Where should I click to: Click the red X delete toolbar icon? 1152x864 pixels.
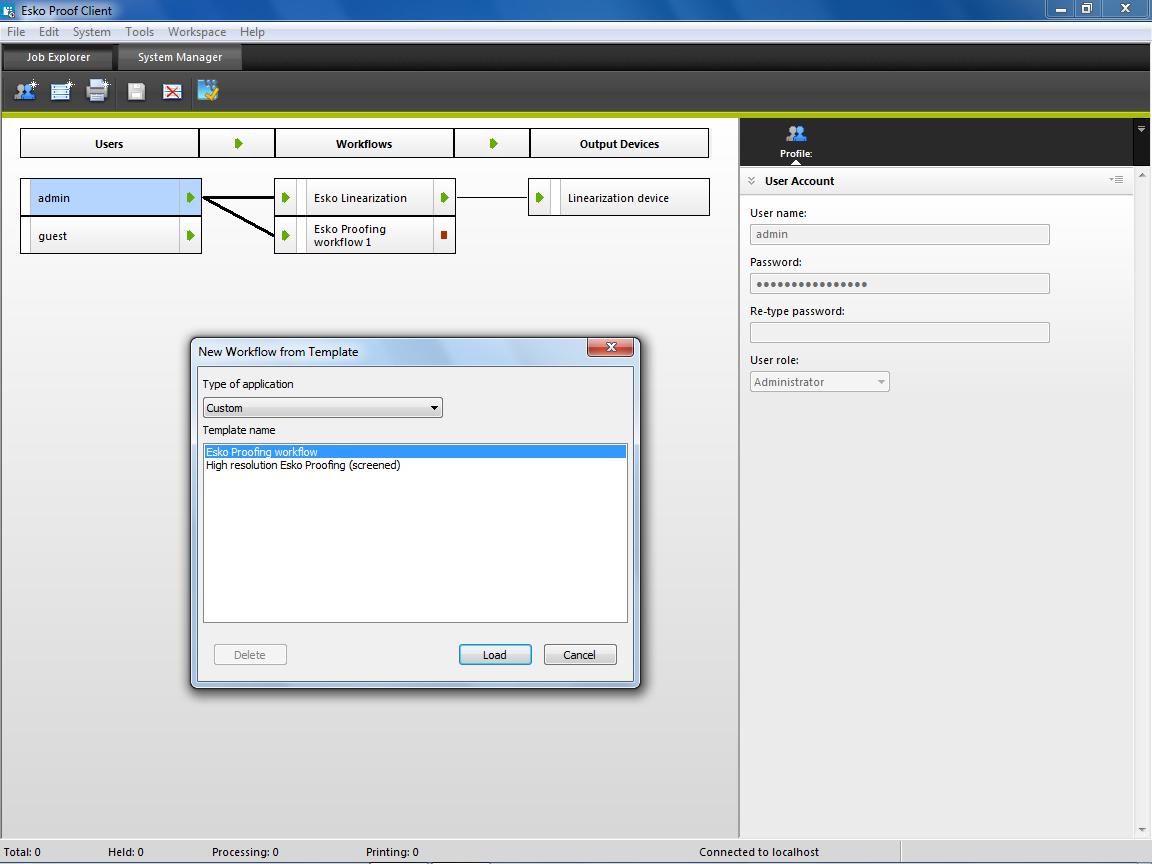[172, 91]
